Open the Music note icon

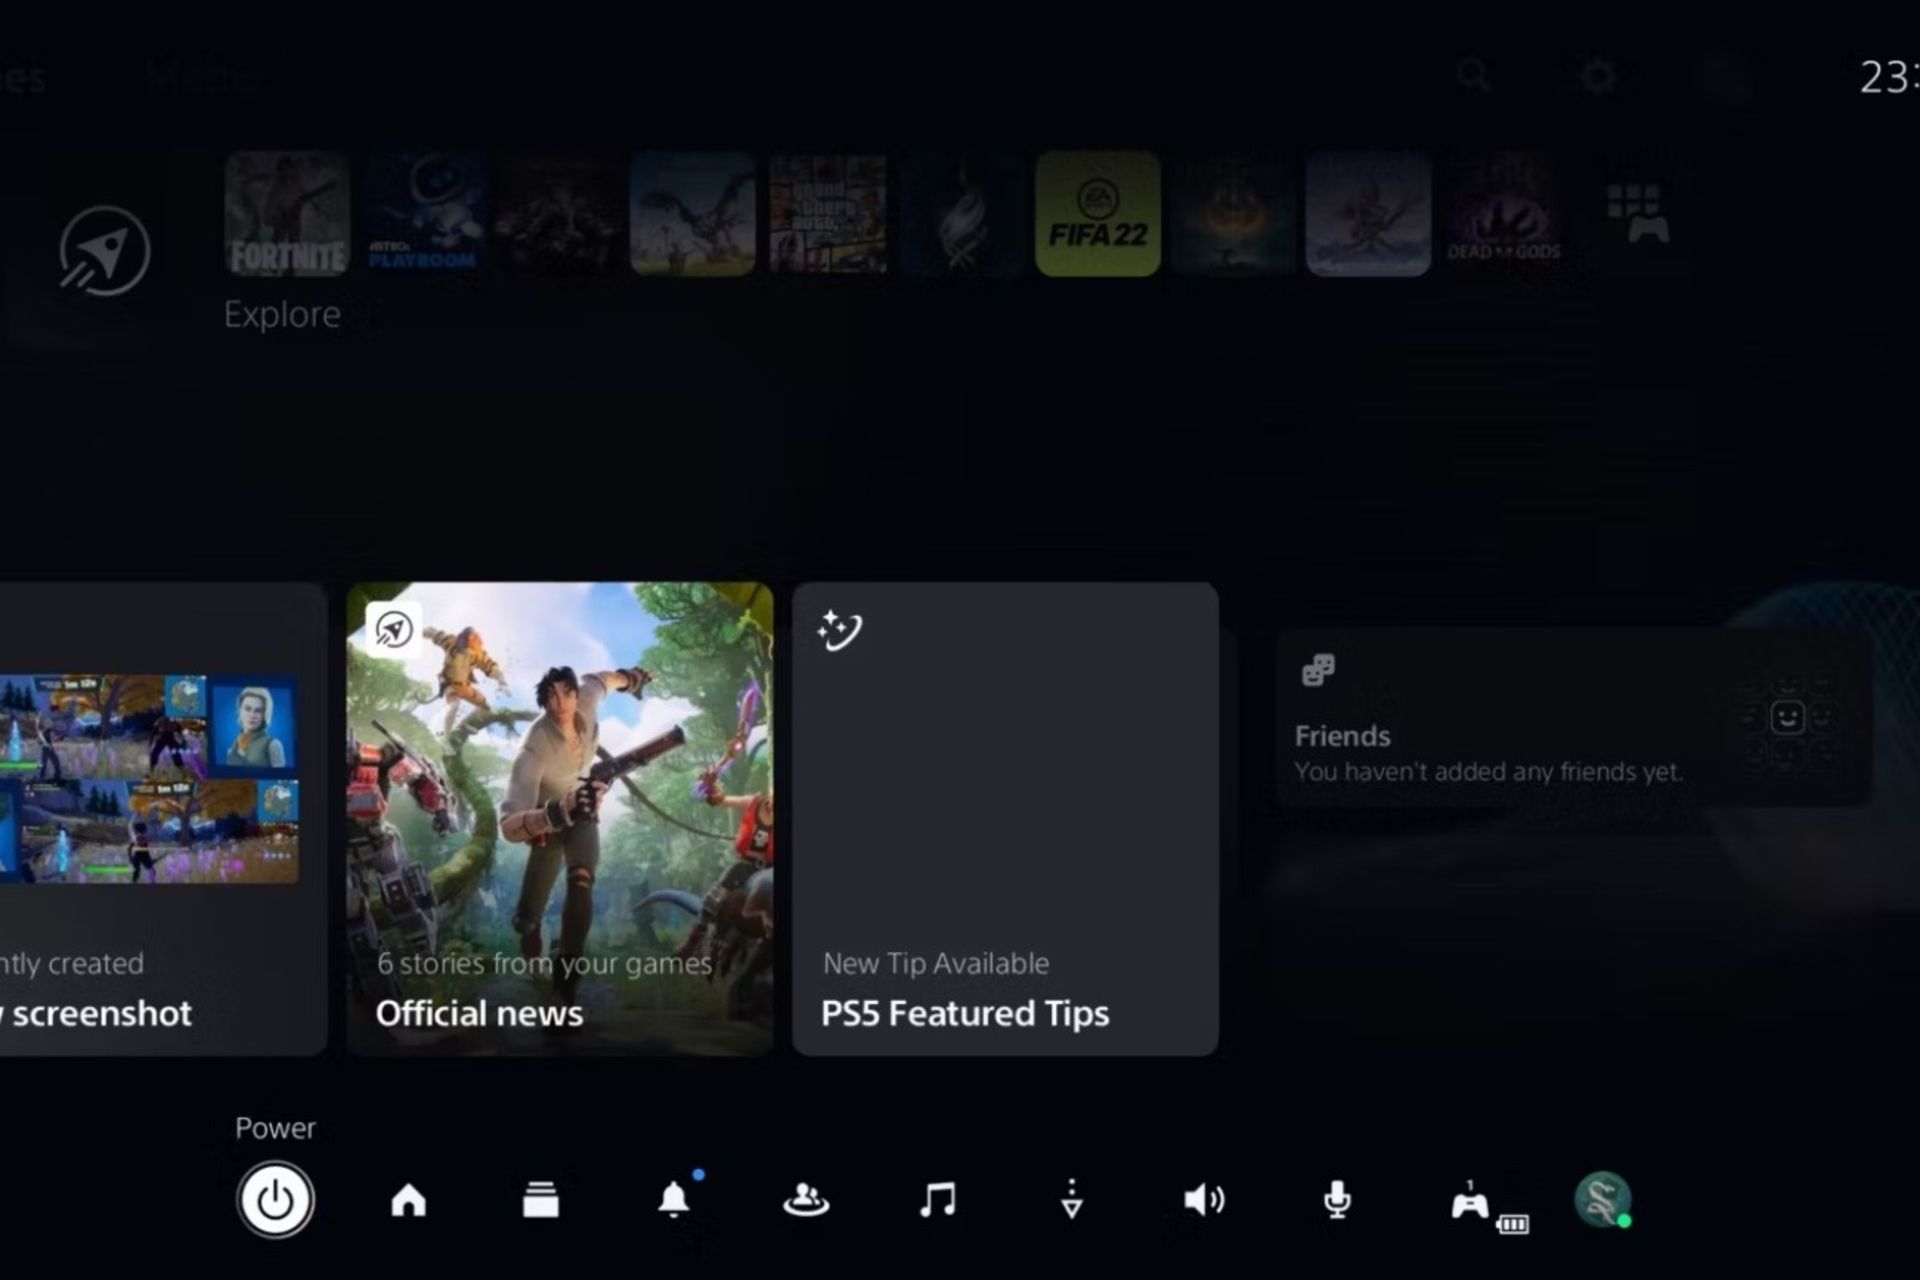point(938,1198)
